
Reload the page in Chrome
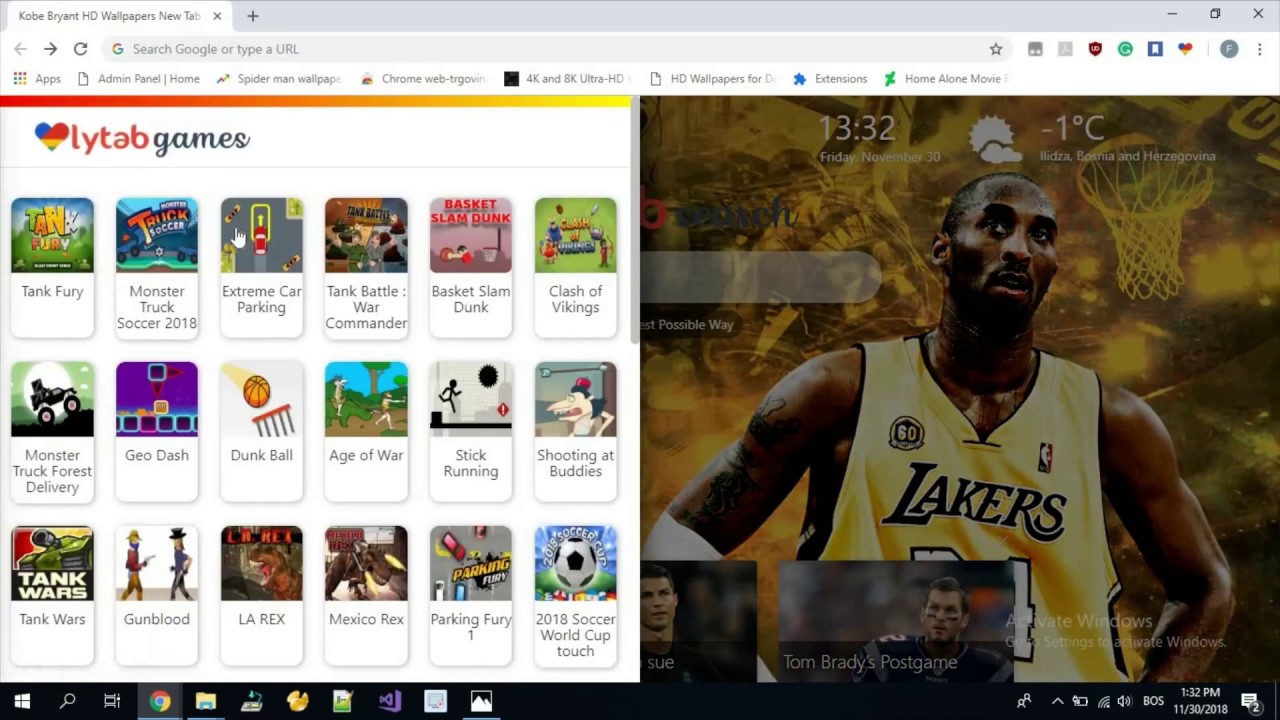(80, 49)
